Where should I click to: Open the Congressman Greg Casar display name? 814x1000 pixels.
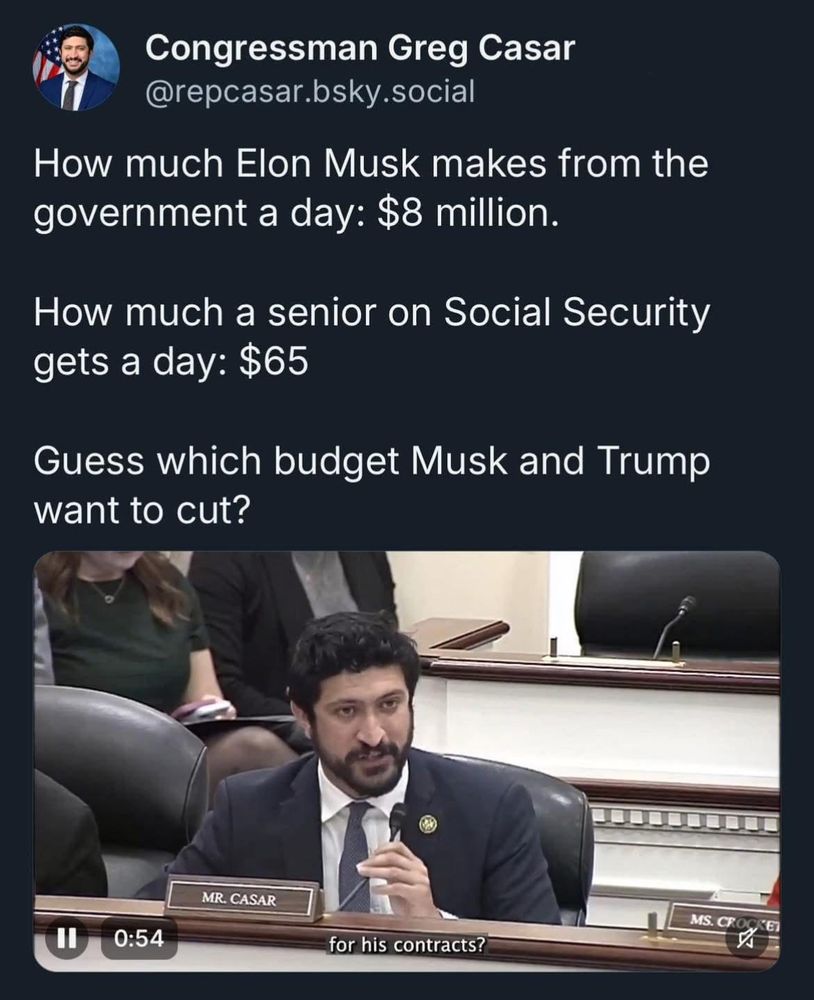(x=360, y=48)
